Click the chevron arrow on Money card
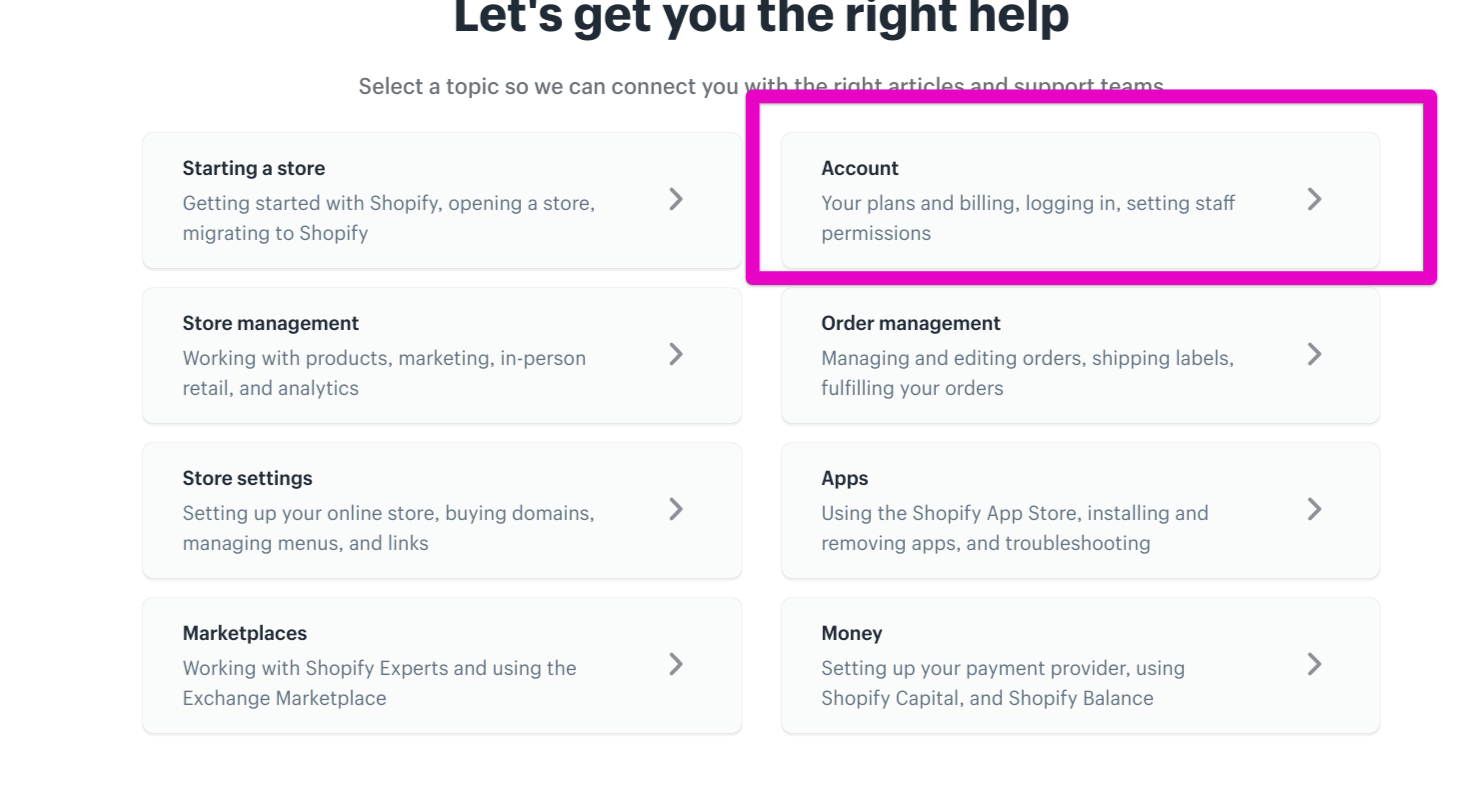 click(1314, 664)
